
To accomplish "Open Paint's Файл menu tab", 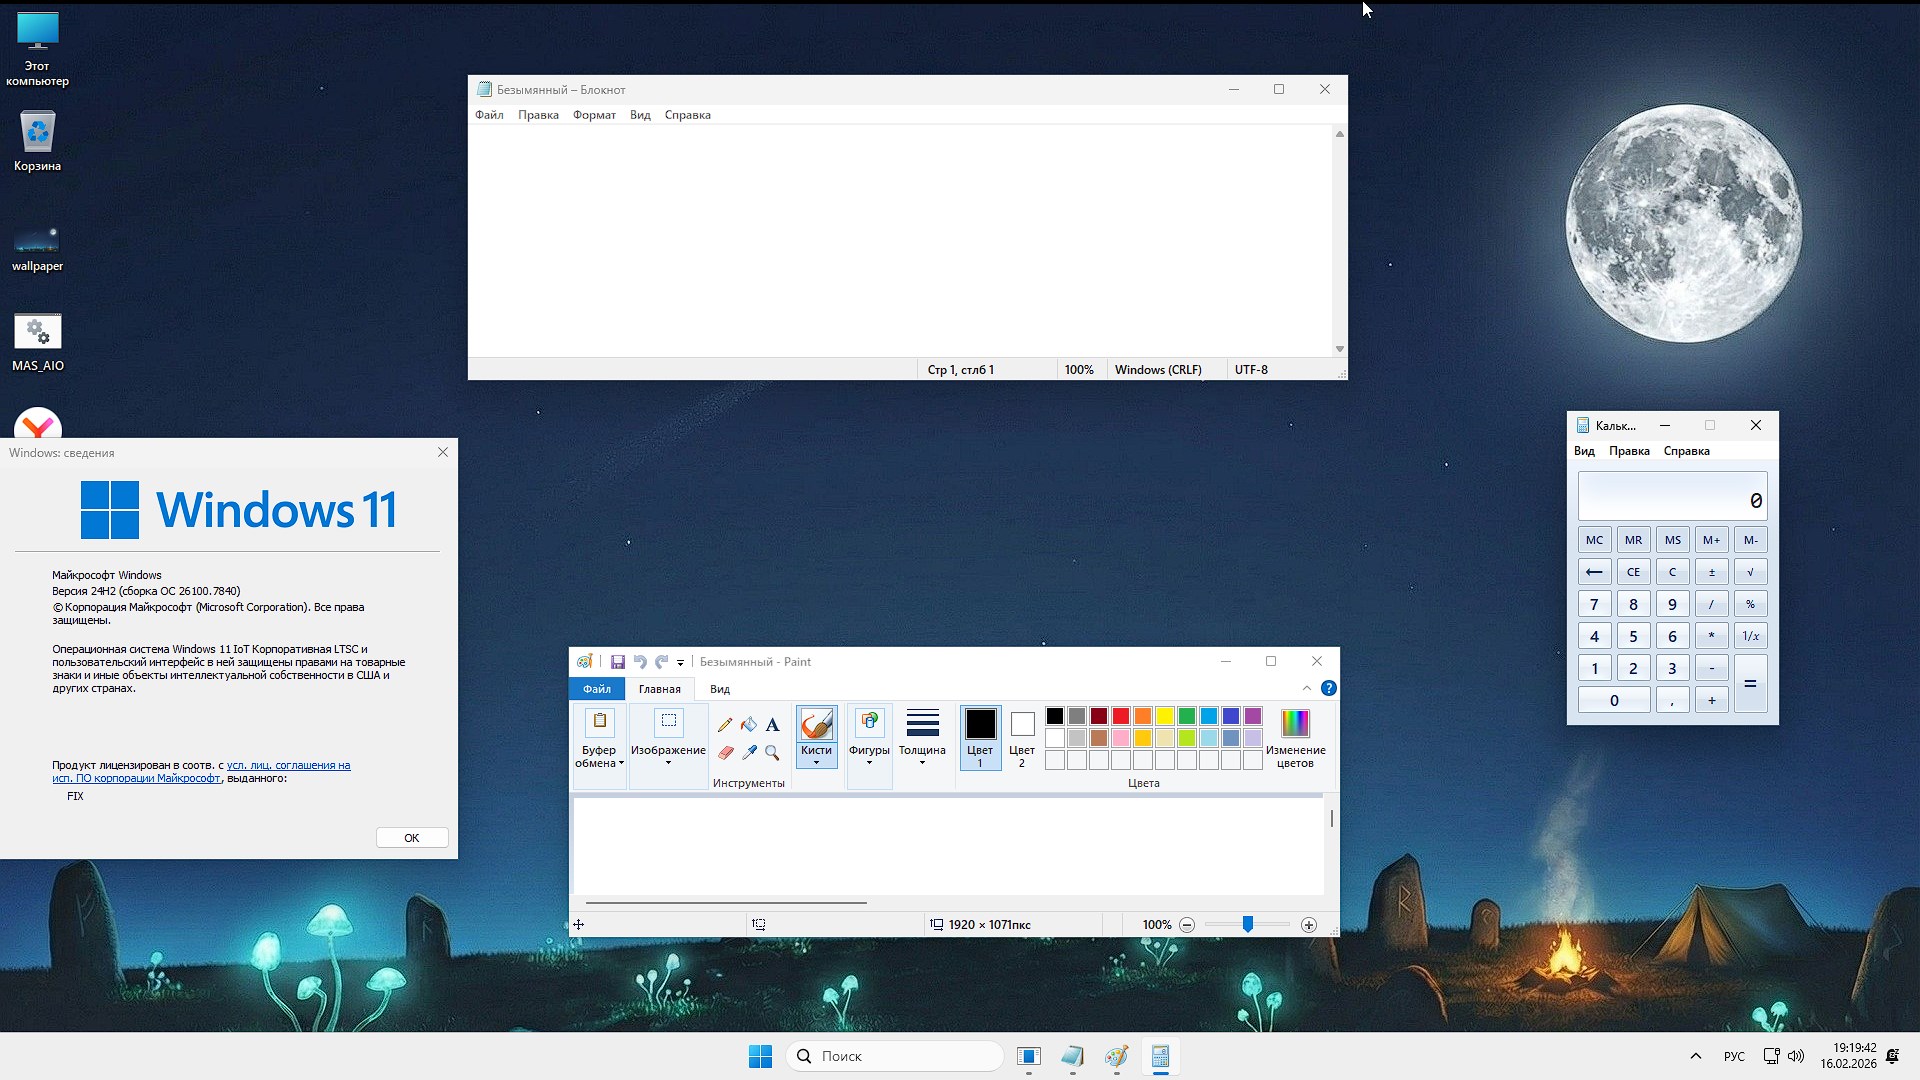I will coord(597,689).
